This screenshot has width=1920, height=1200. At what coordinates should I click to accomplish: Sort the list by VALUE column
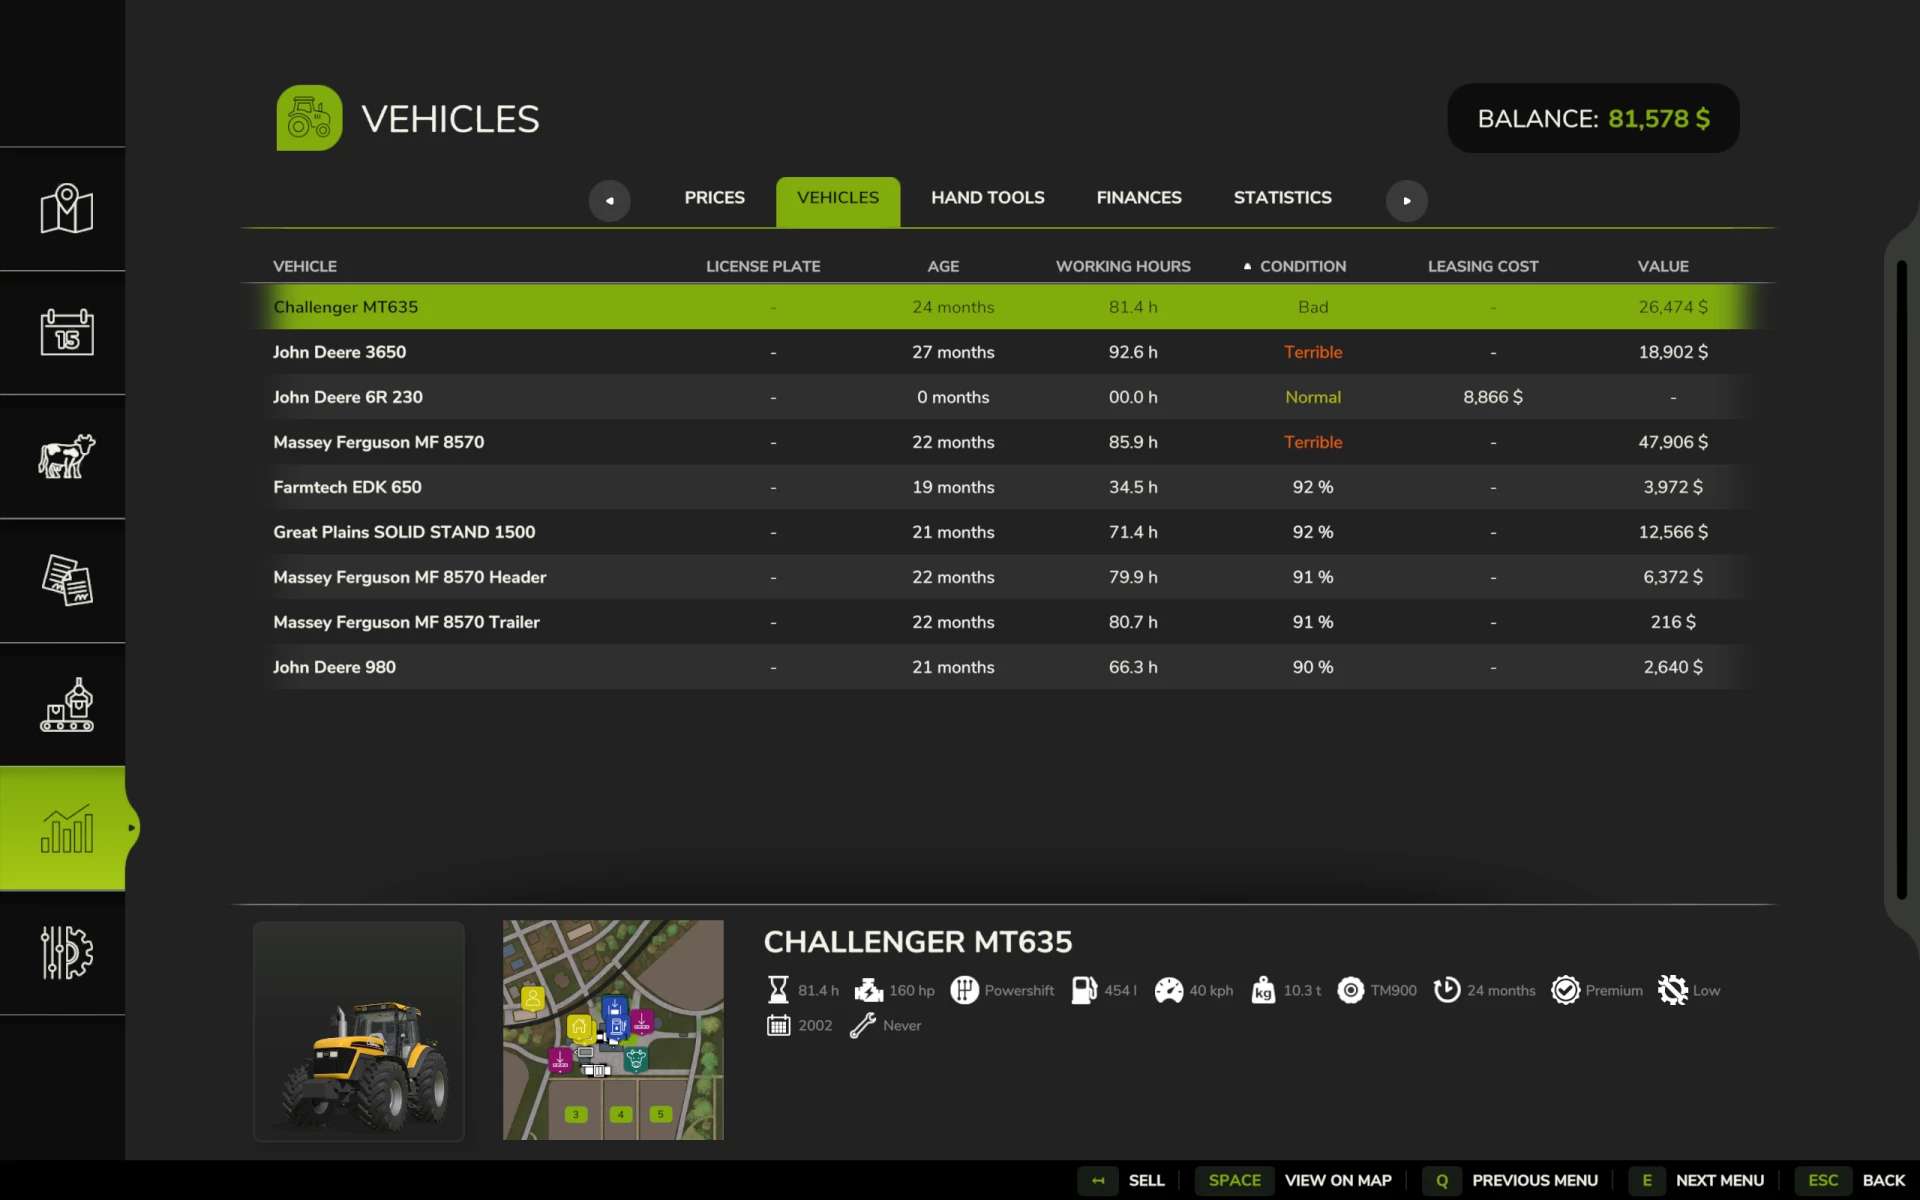[1662, 266]
